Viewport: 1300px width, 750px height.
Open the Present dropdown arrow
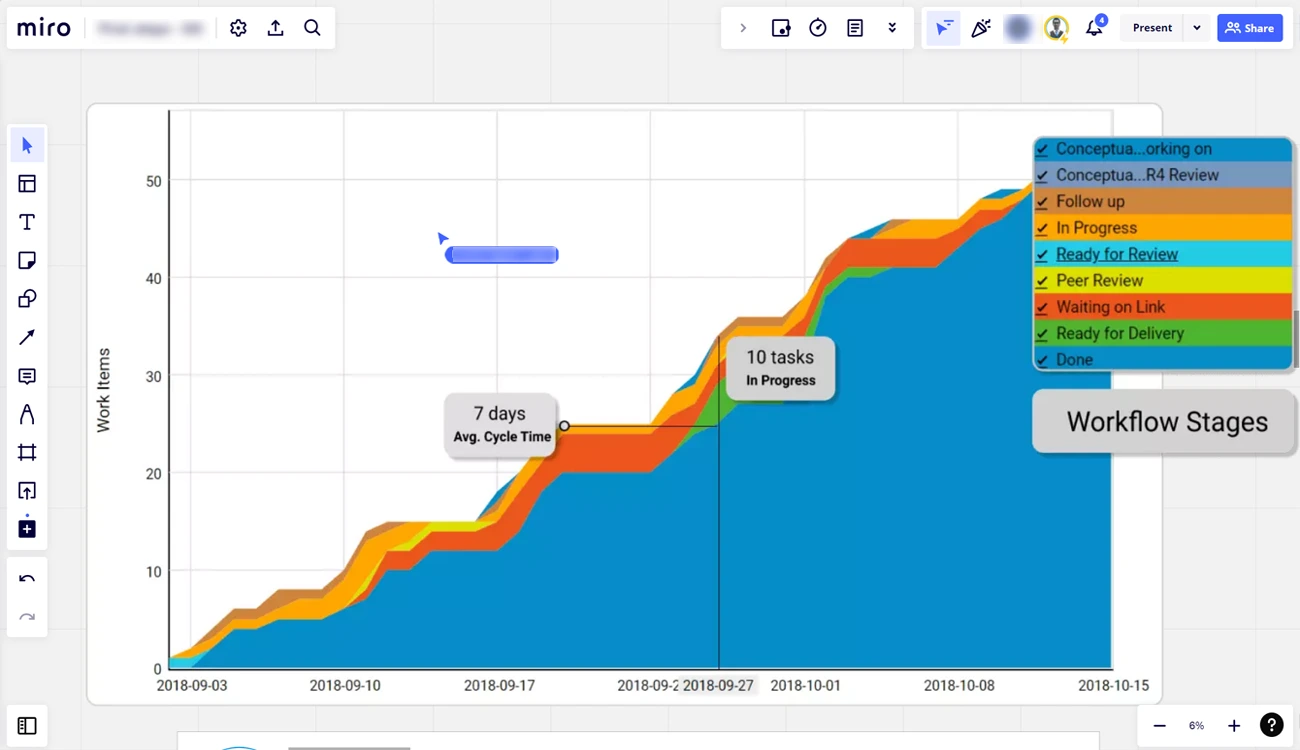coord(1196,28)
